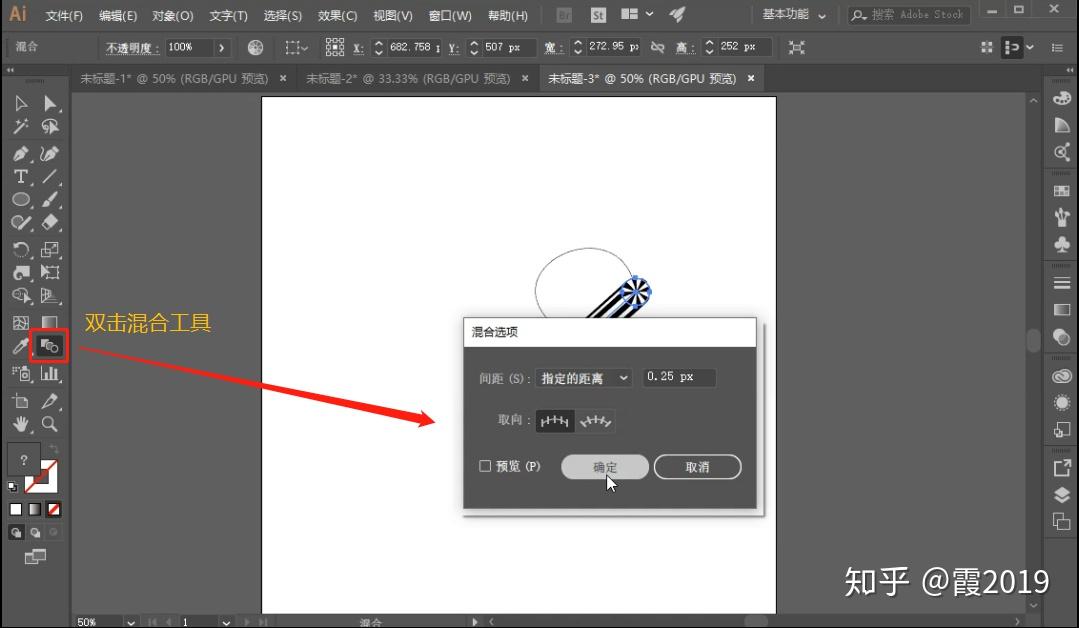The image size is (1079, 628).
Task: Open the Essentials workspace switcher dropdown
Action: (x=794, y=14)
